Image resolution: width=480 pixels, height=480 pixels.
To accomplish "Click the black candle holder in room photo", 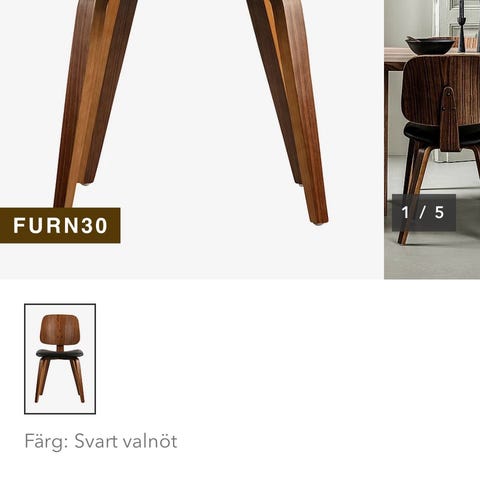I will (462, 26).
